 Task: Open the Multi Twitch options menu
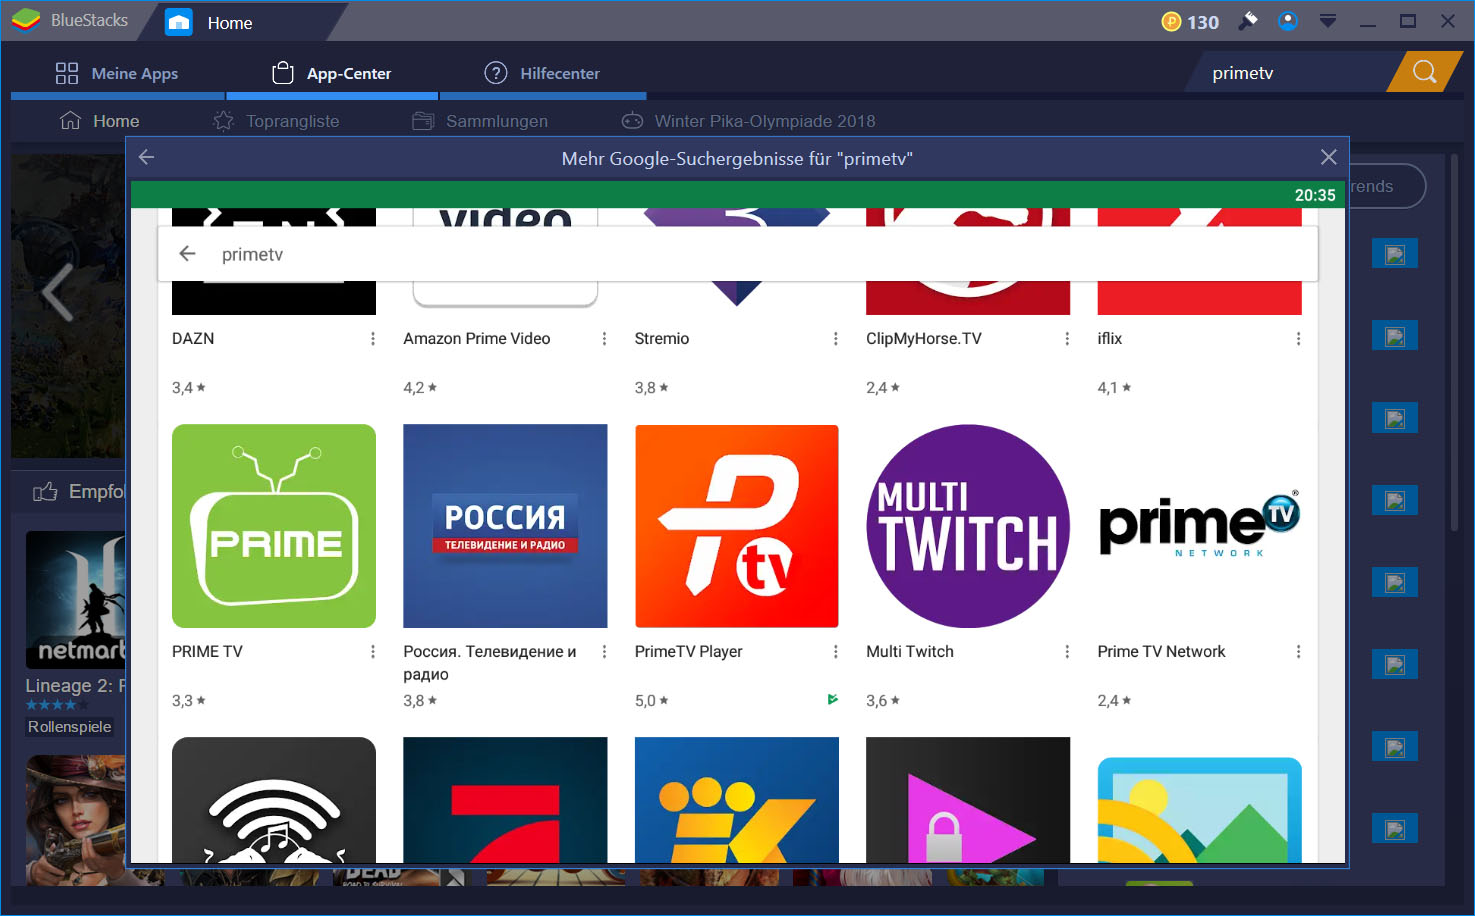1067,652
